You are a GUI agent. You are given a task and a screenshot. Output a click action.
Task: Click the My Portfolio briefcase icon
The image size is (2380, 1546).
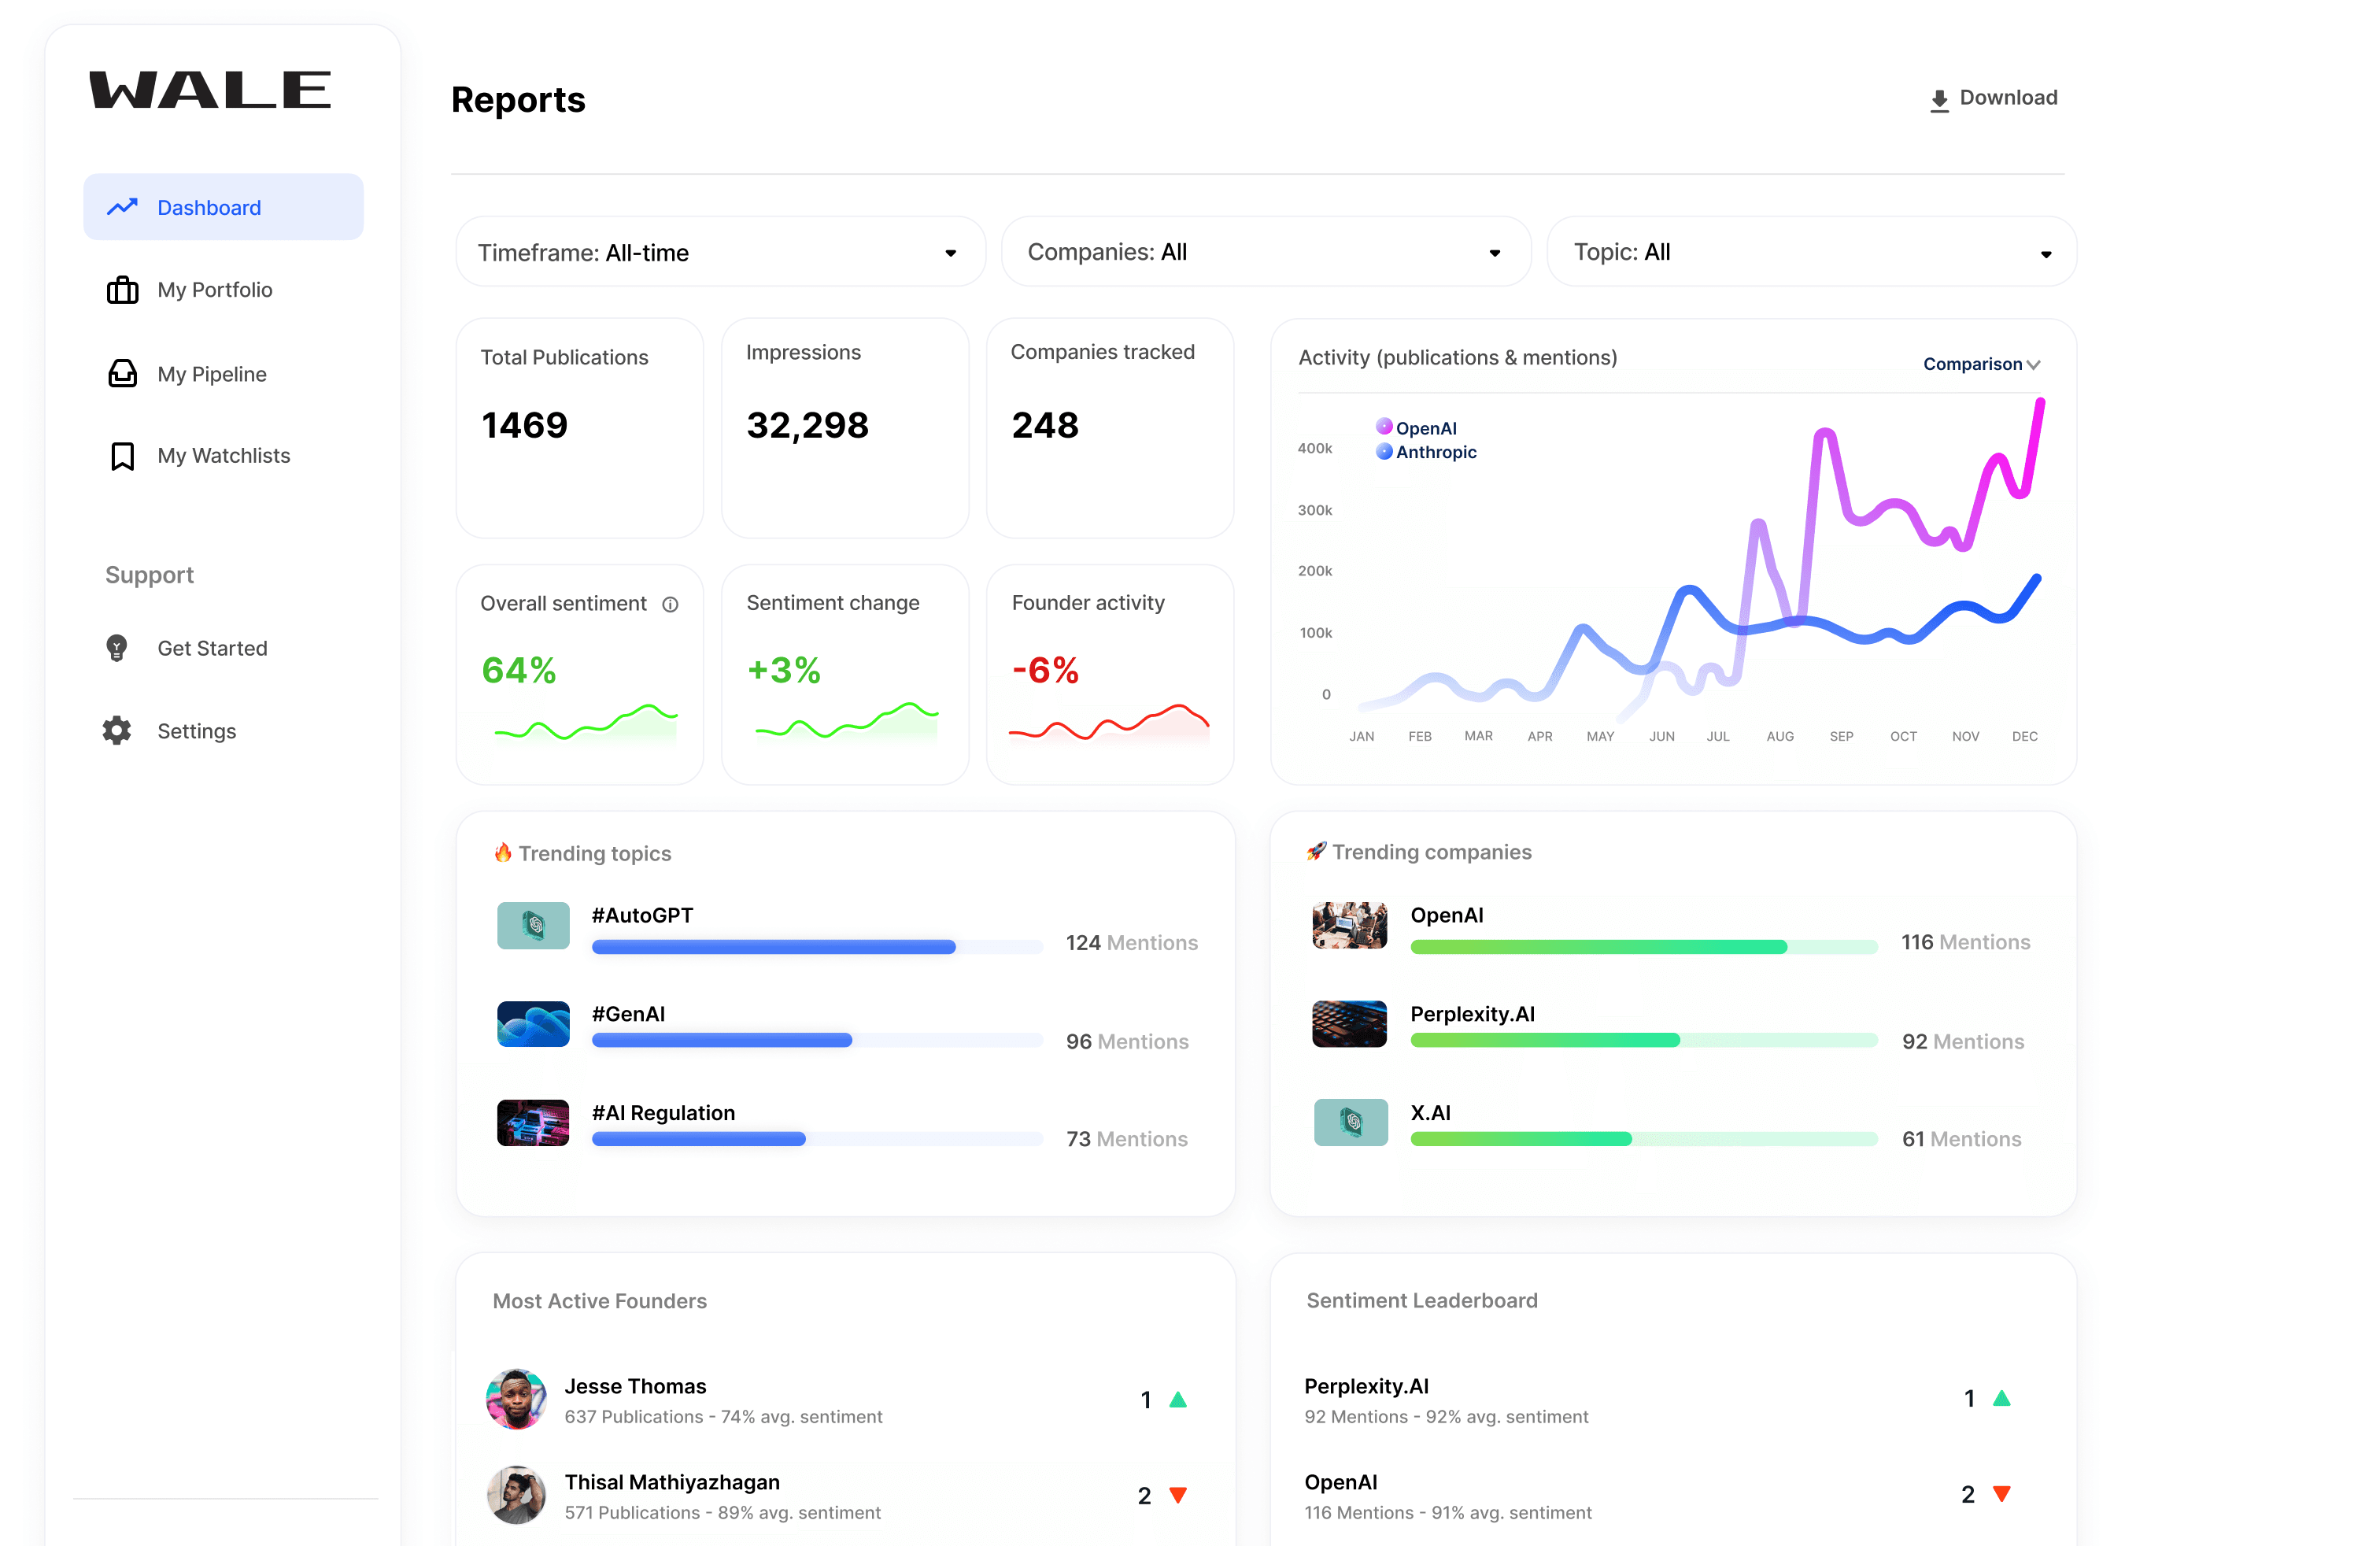point(122,290)
